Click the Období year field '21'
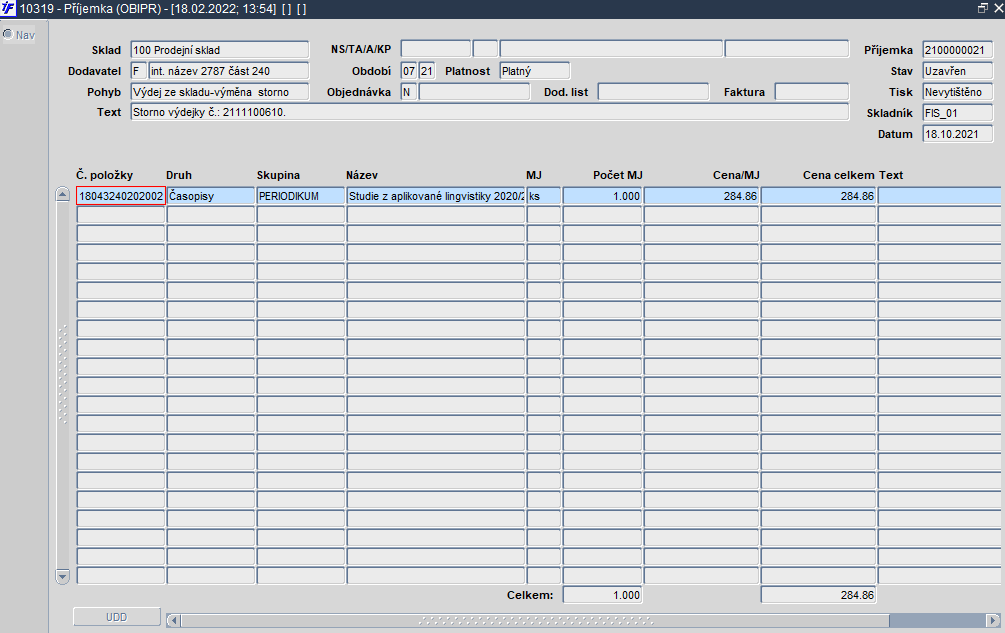 (427, 71)
